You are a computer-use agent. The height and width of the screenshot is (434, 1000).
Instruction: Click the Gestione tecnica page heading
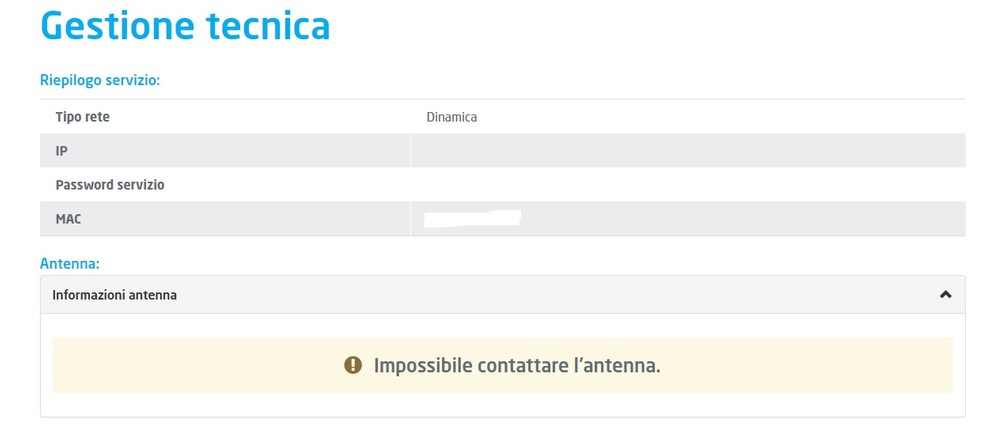tap(185, 27)
